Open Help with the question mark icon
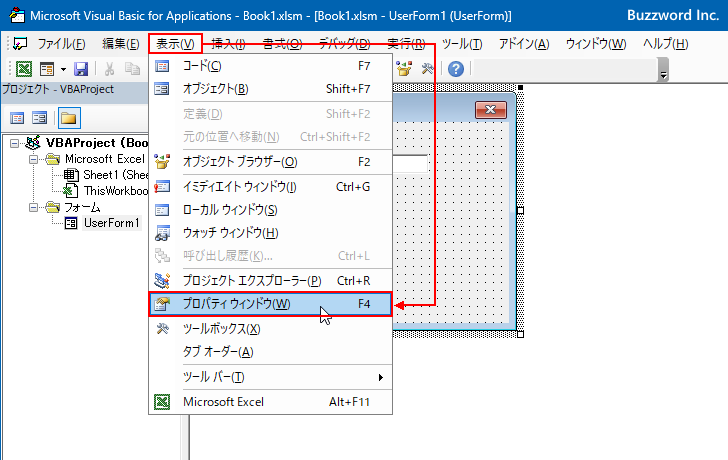 456,69
